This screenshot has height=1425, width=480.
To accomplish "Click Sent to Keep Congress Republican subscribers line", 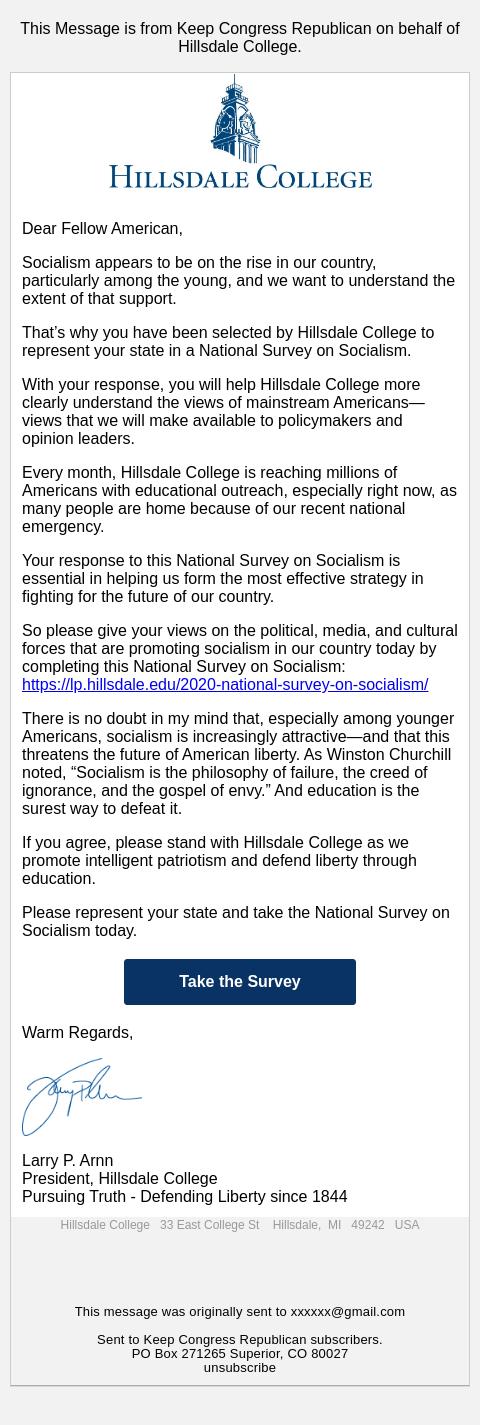I will [240, 1339].
